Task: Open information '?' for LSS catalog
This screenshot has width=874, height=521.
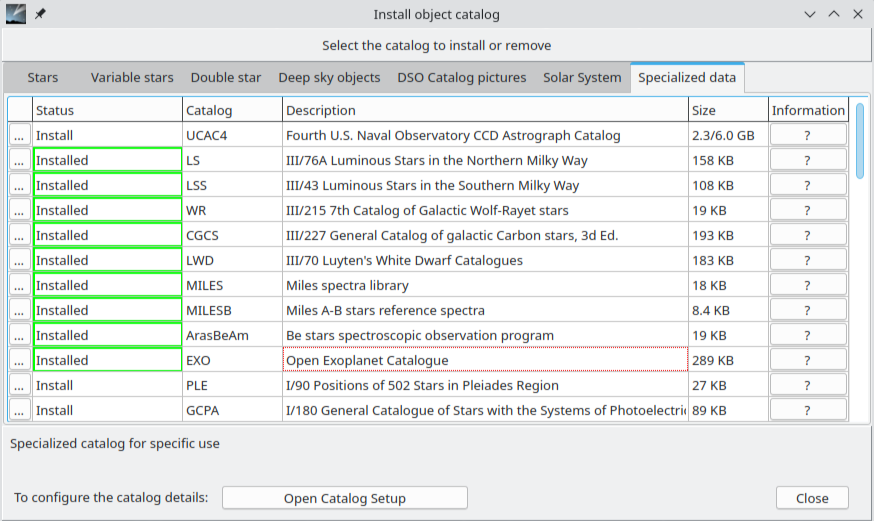Action: click(x=808, y=186)
